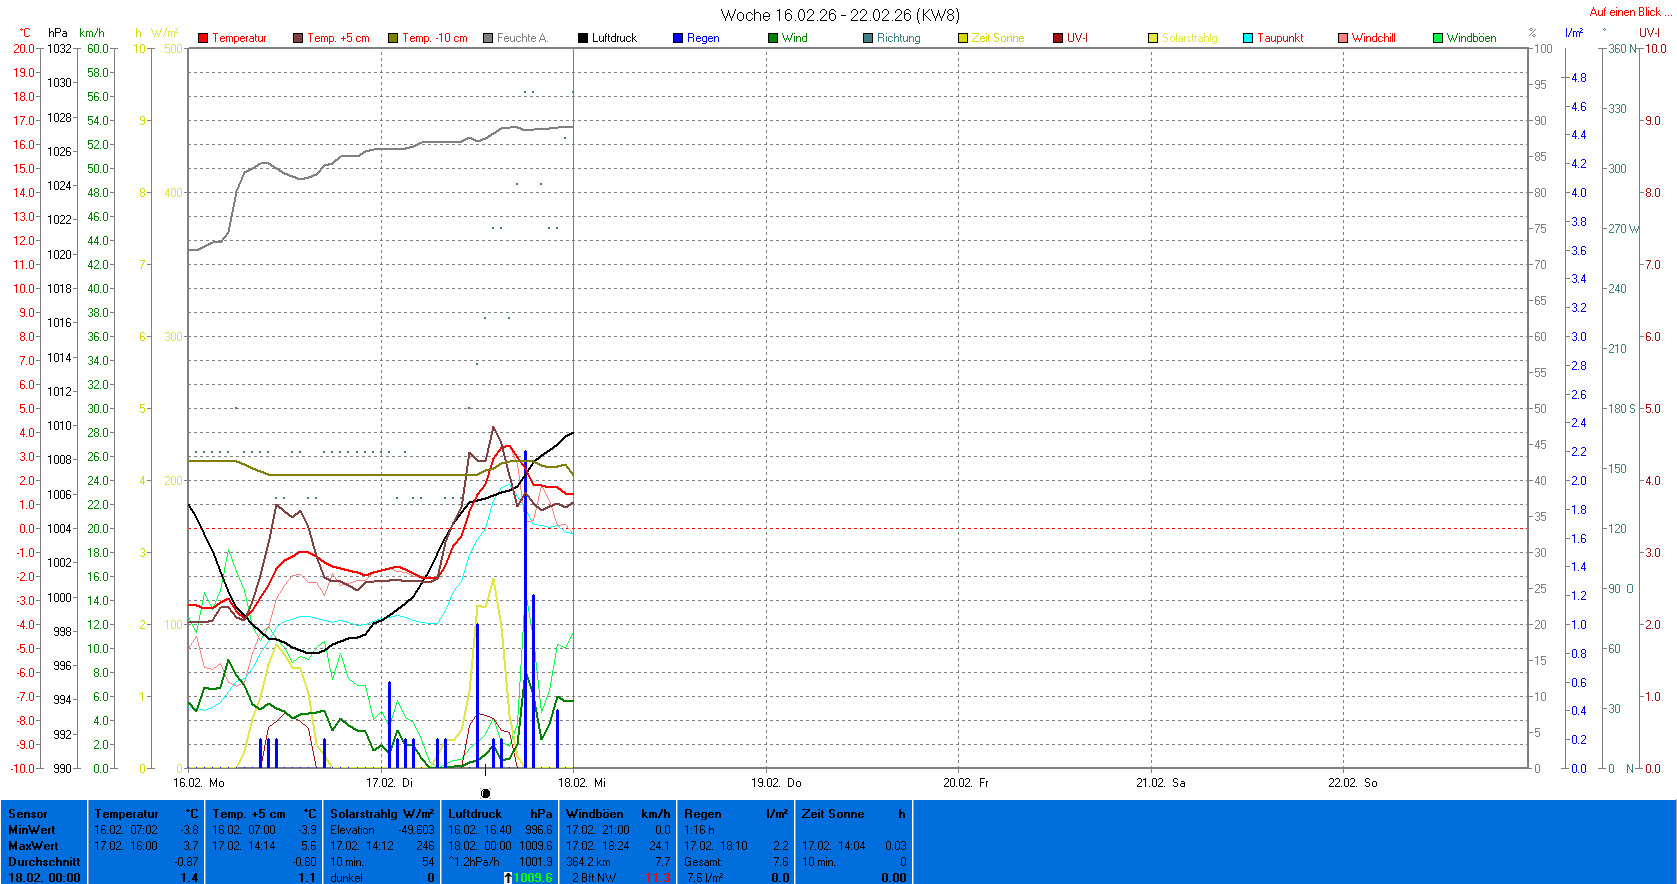The width and height of the screenshot is (1677, 884).
Task: Click the chart title 'Woche 16.02.26 - 22.02.26'
Action: click(839, 15)
